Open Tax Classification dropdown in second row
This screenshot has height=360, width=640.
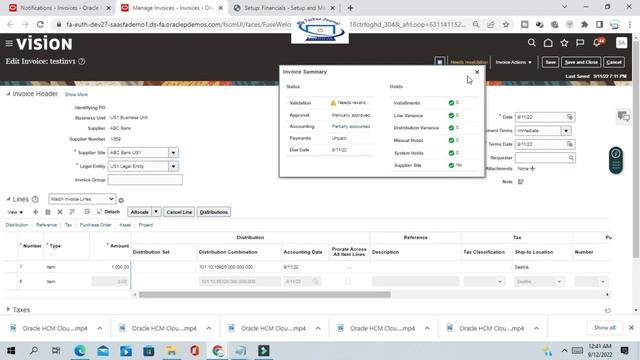pos(500,282)
